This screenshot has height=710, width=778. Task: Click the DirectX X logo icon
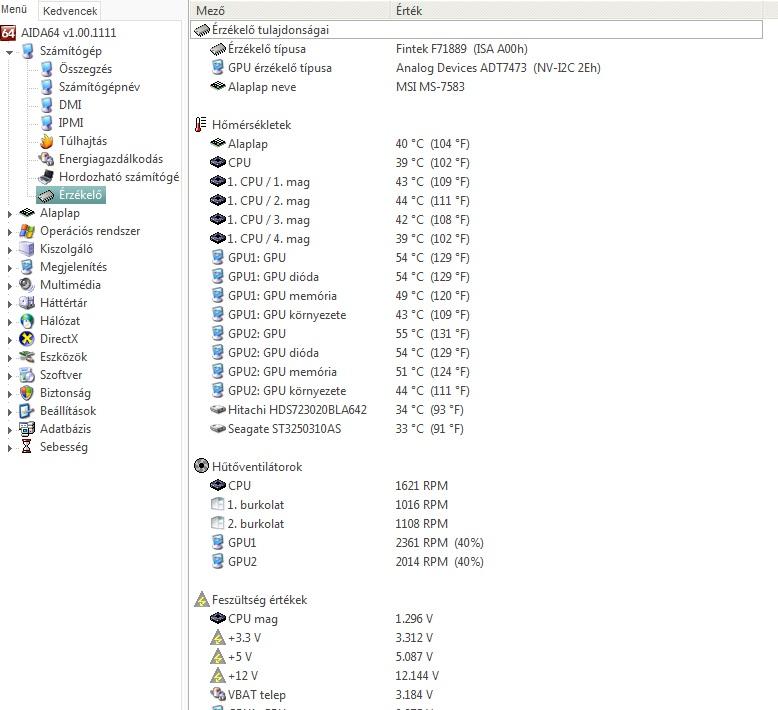27,339
